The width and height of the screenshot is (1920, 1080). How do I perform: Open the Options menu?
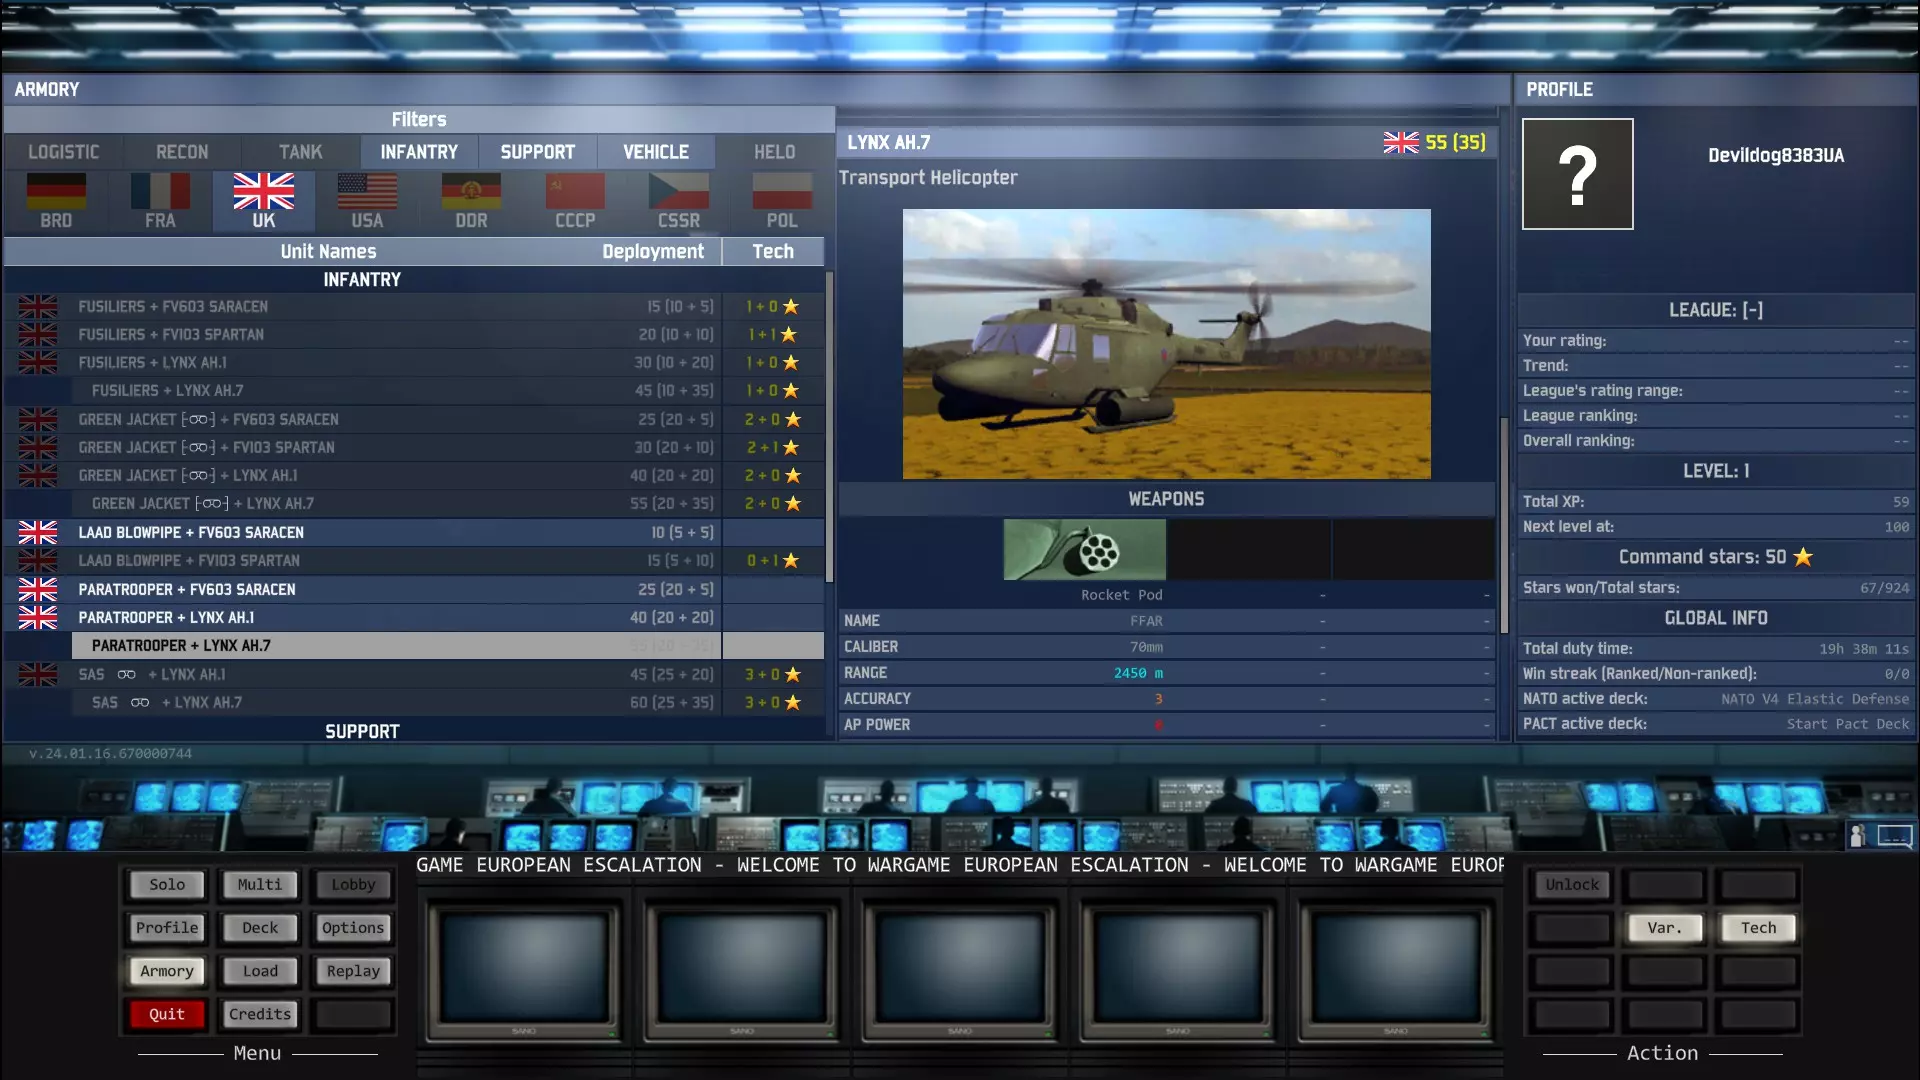[x=353, y=928]
